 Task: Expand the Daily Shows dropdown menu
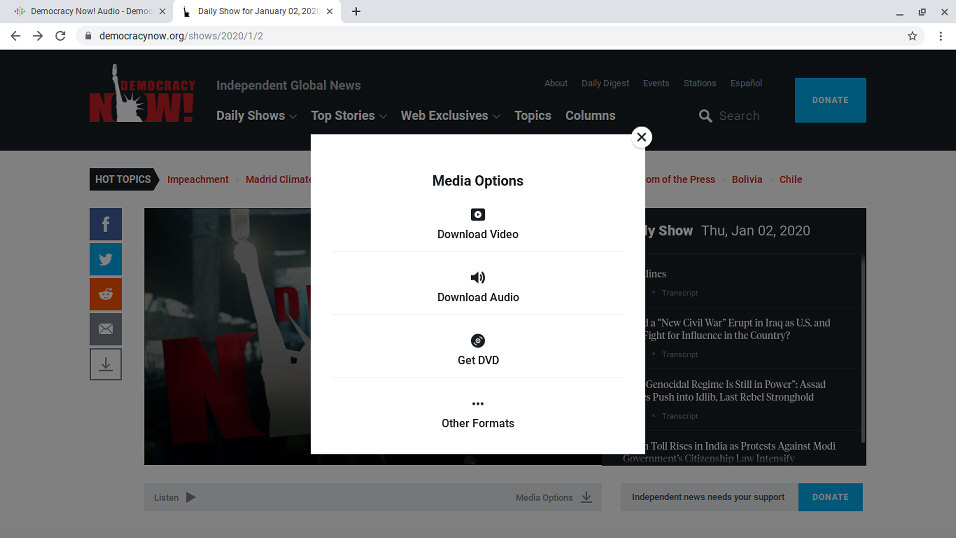coord(256,116)
